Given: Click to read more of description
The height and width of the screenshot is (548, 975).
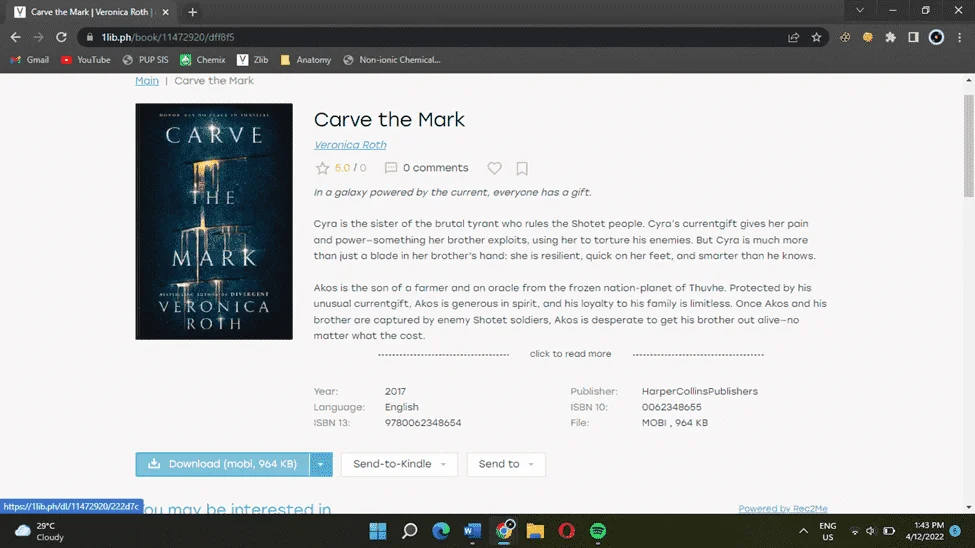Looking at the screenshot, I should [570, 354].
